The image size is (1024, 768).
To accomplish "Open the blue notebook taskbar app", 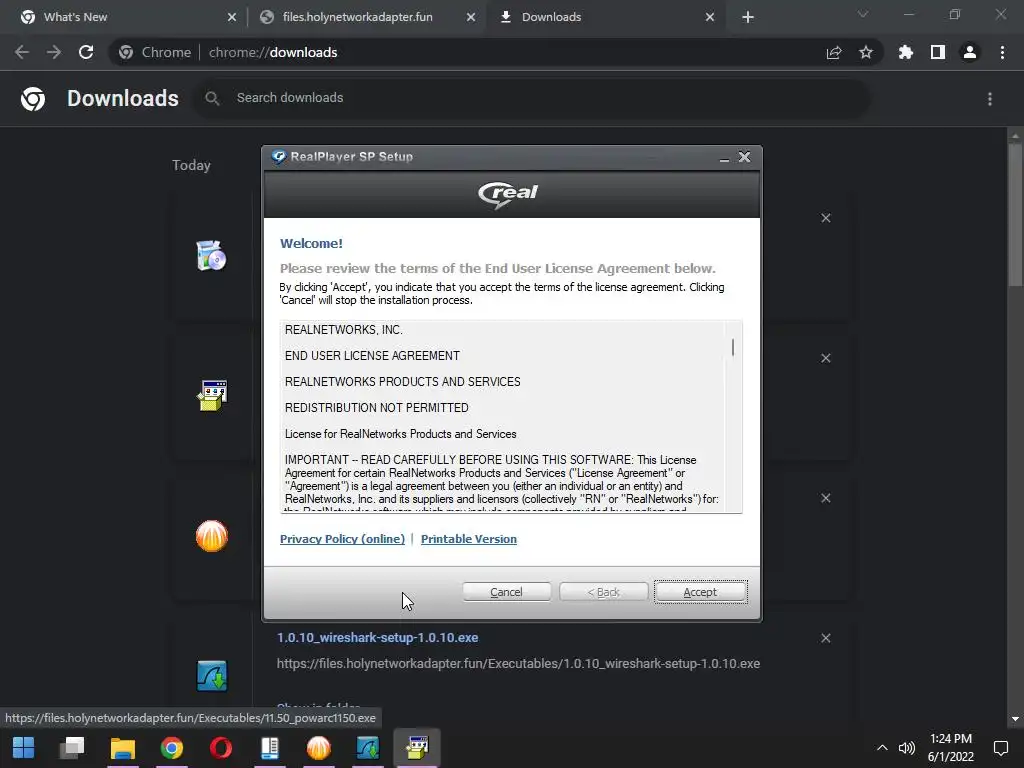I will pos(270,748).
